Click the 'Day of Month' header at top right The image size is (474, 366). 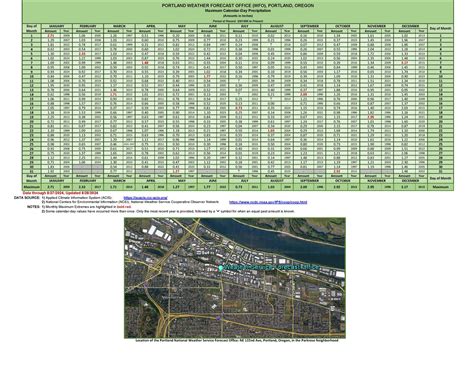[440, 28]
